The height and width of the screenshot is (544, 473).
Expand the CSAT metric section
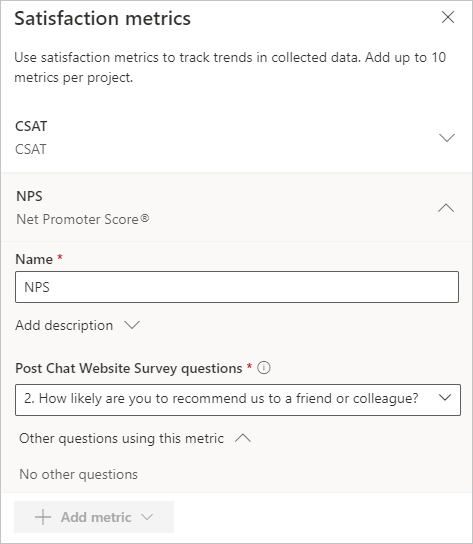pos(447,138)
